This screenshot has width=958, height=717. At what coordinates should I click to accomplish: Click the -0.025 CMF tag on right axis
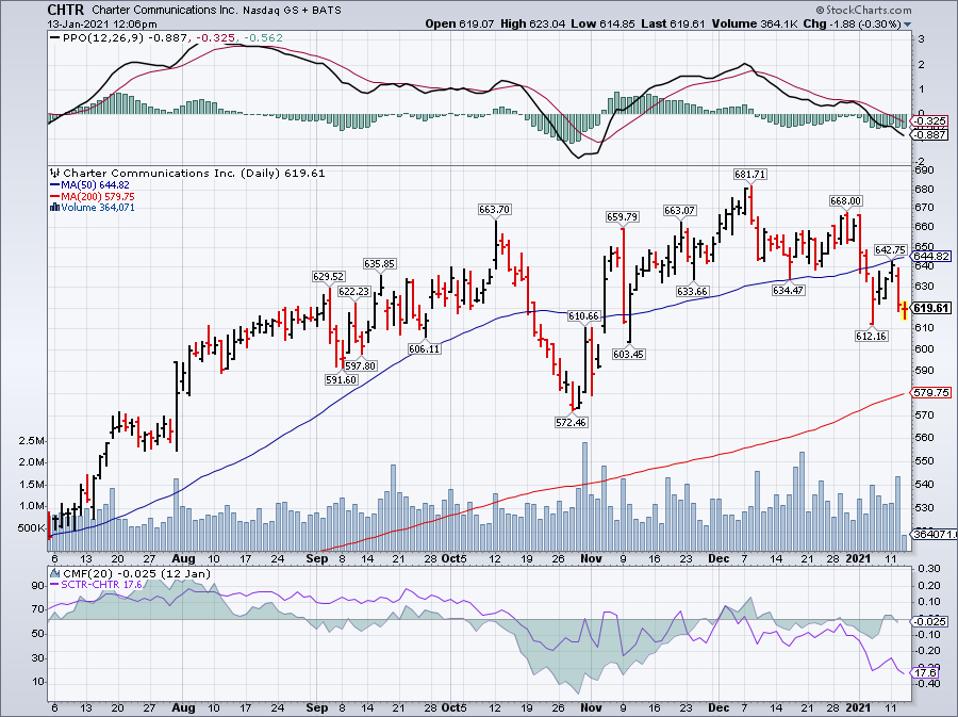[x=929, y=622]
